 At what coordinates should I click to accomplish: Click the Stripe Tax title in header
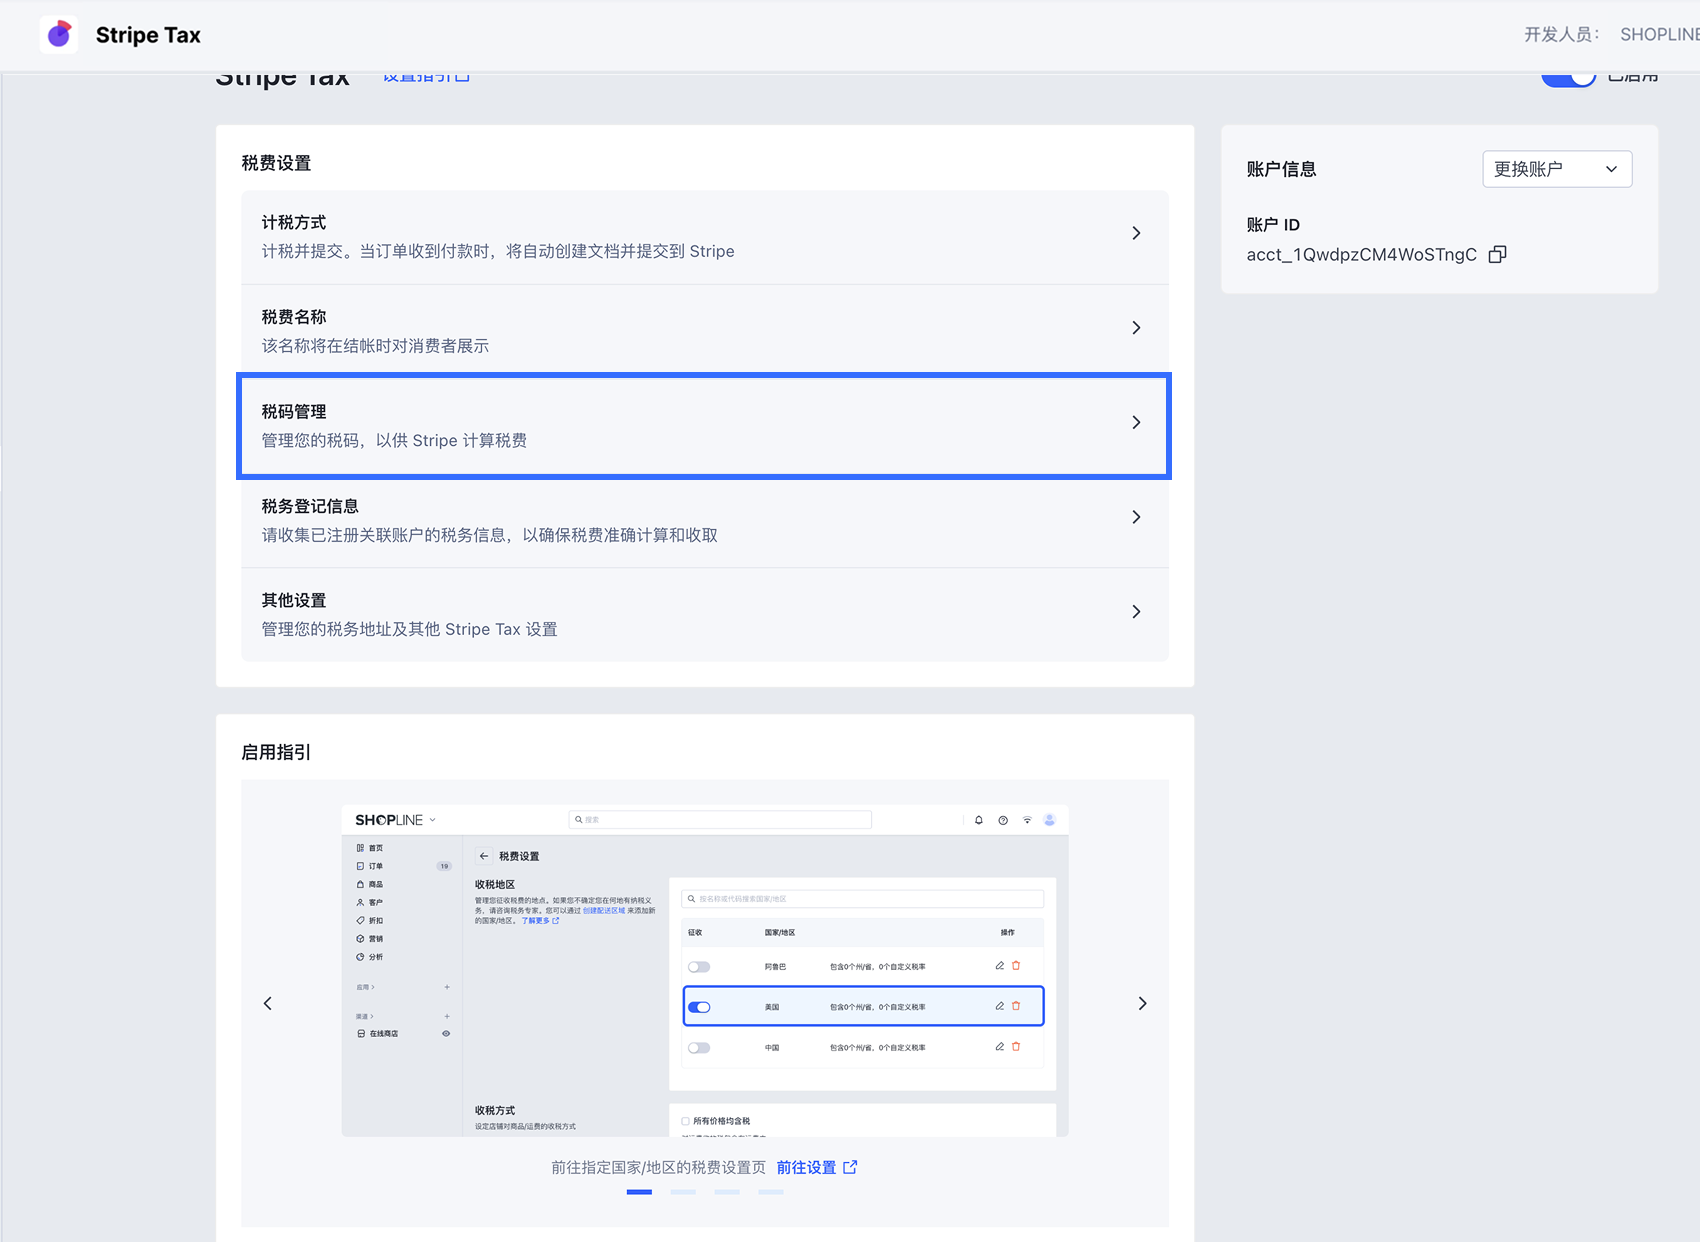[148, 35]
